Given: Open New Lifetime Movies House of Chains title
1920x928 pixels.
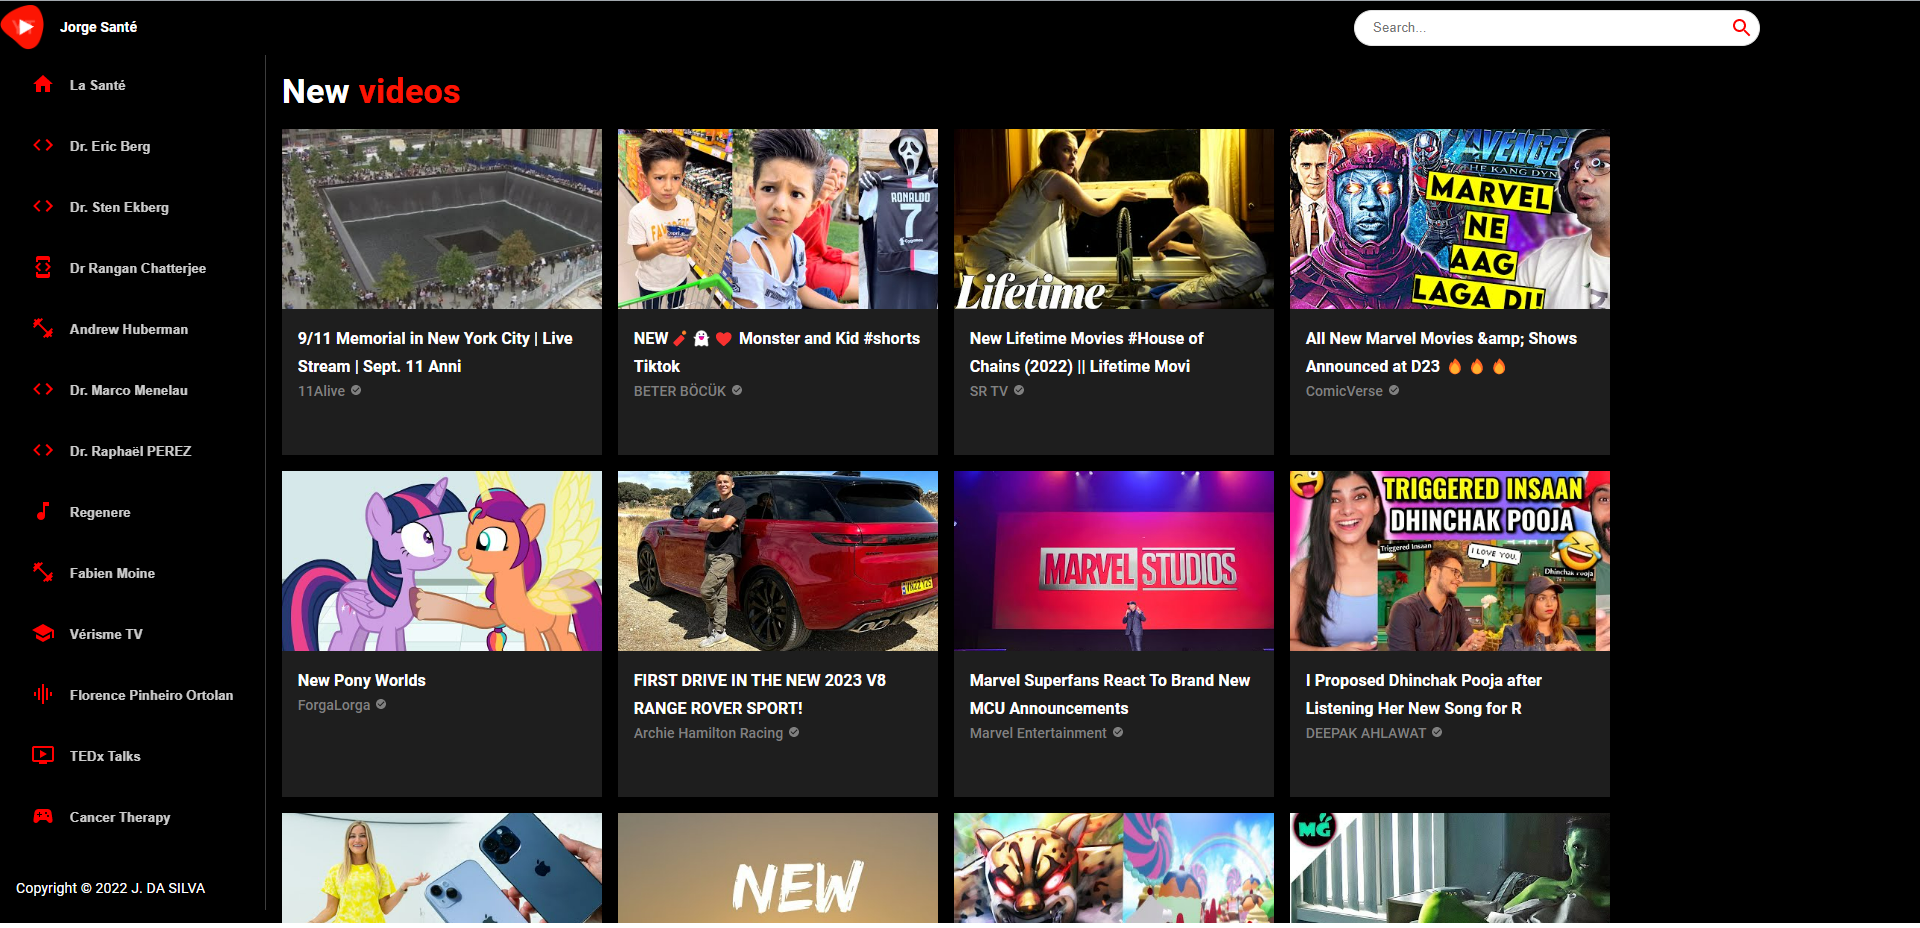Looking at the screenshot, I should click(x=1086, y=352).
